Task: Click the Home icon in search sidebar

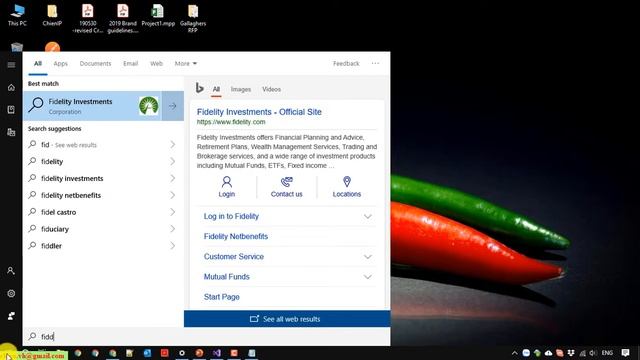Action: pos(11,87)
